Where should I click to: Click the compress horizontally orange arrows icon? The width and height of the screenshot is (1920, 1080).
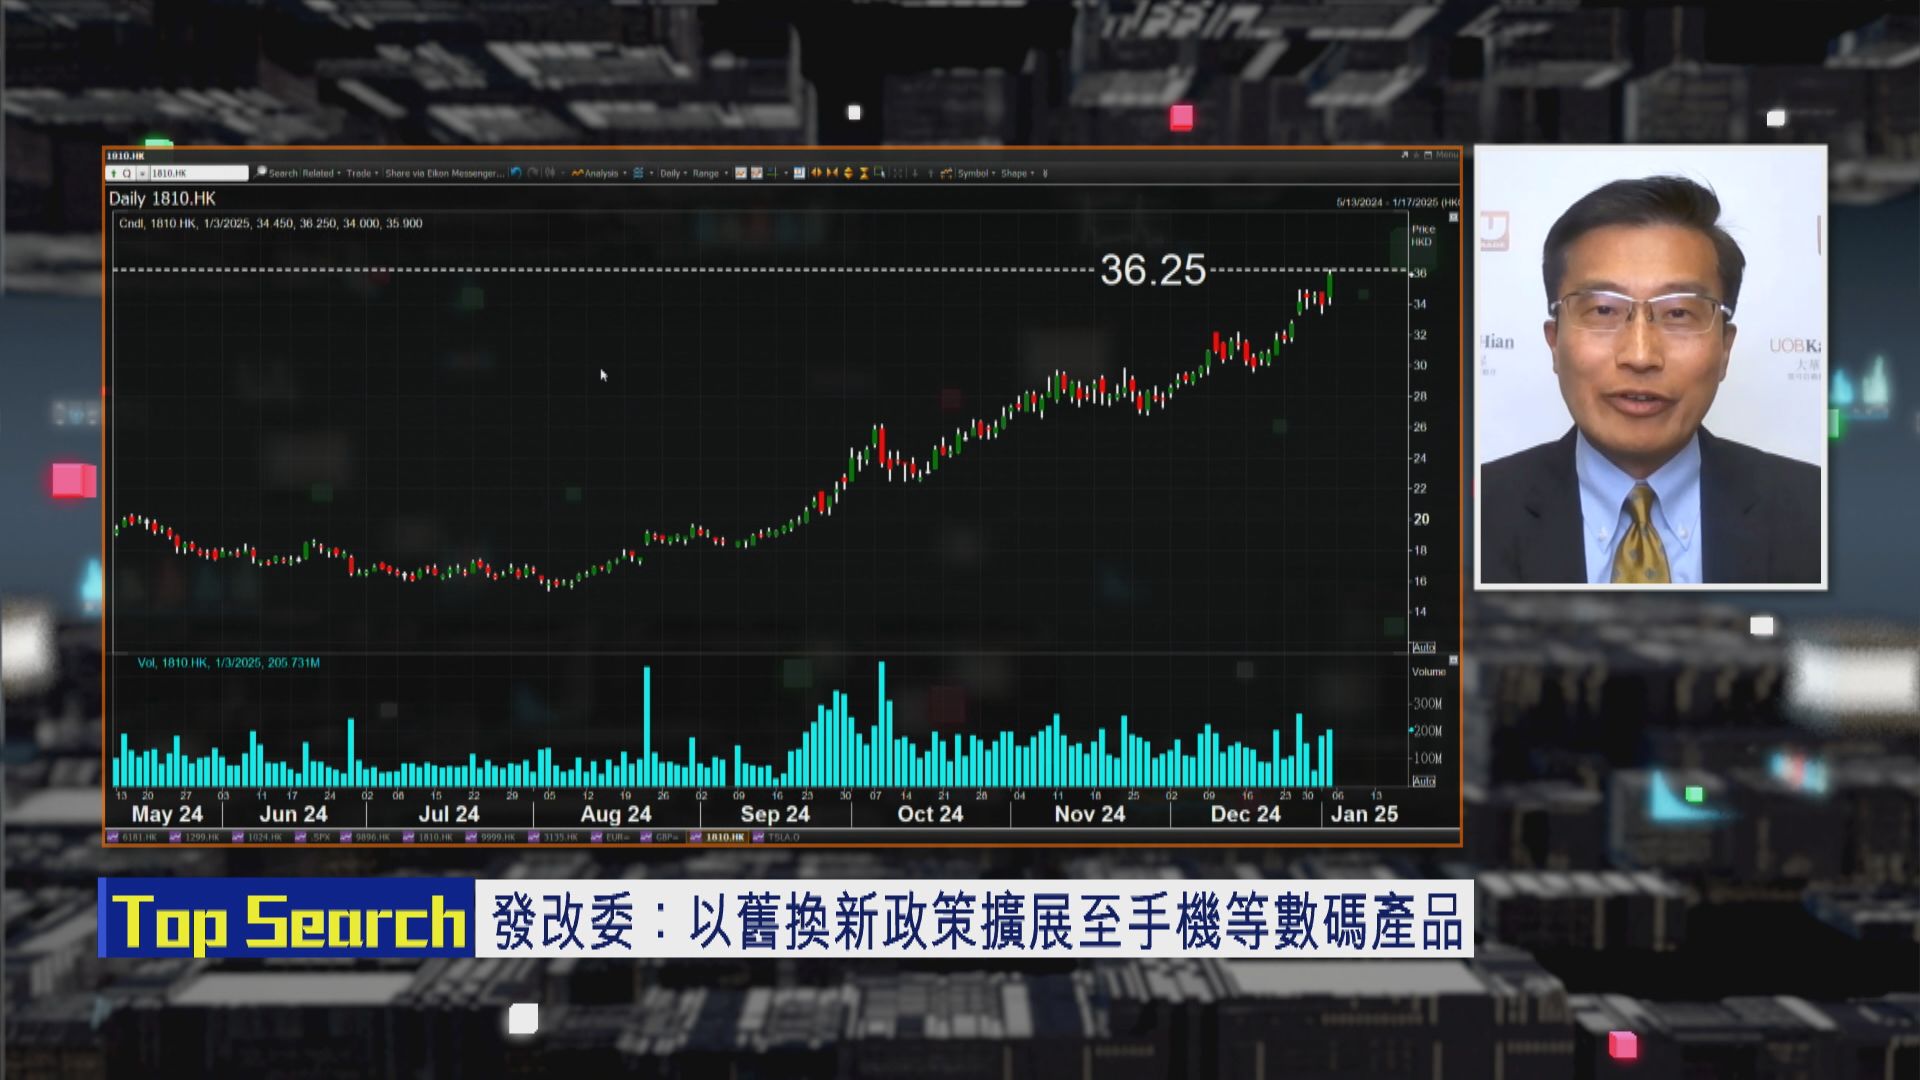[832, 173]
